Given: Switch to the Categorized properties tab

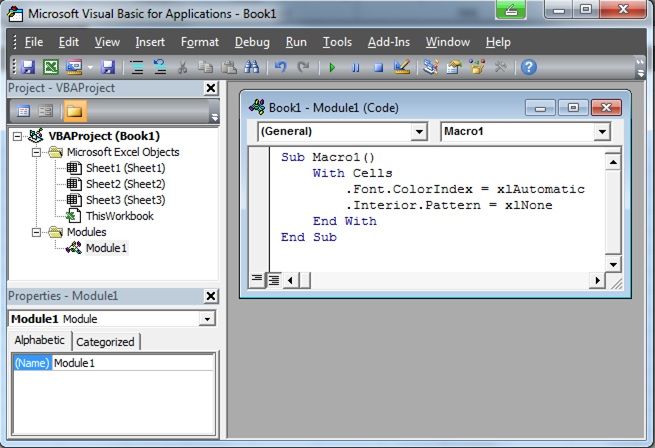Looking at the screenshot, I should (105, 342).
